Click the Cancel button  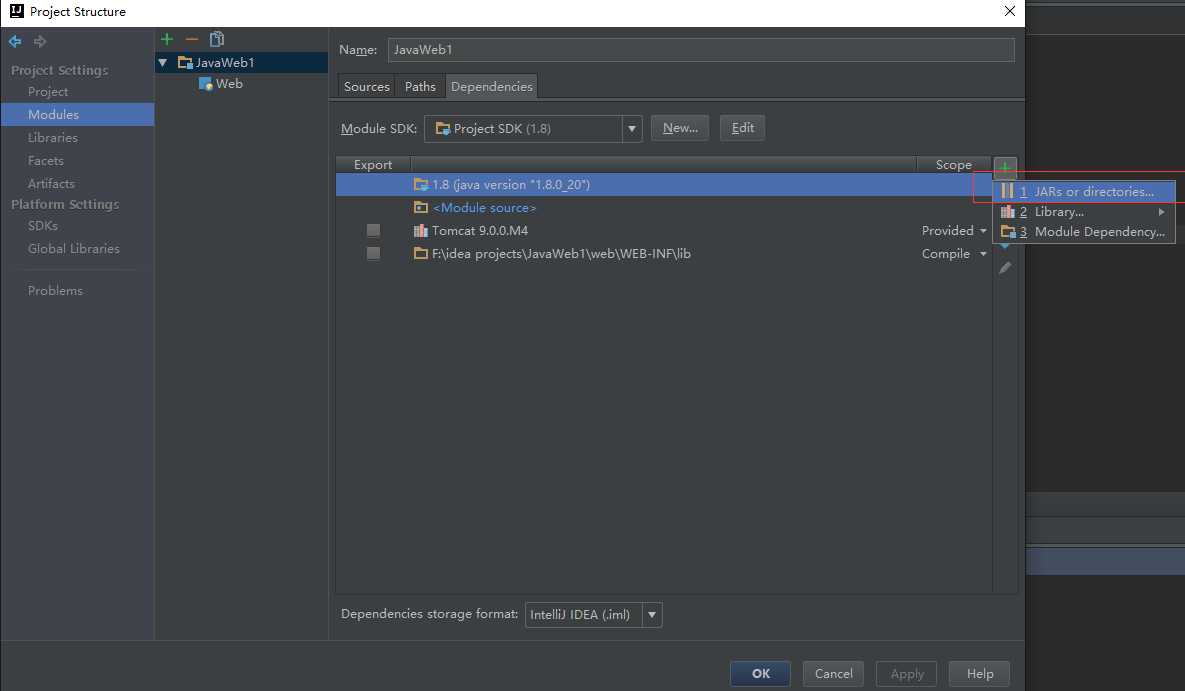834,674
